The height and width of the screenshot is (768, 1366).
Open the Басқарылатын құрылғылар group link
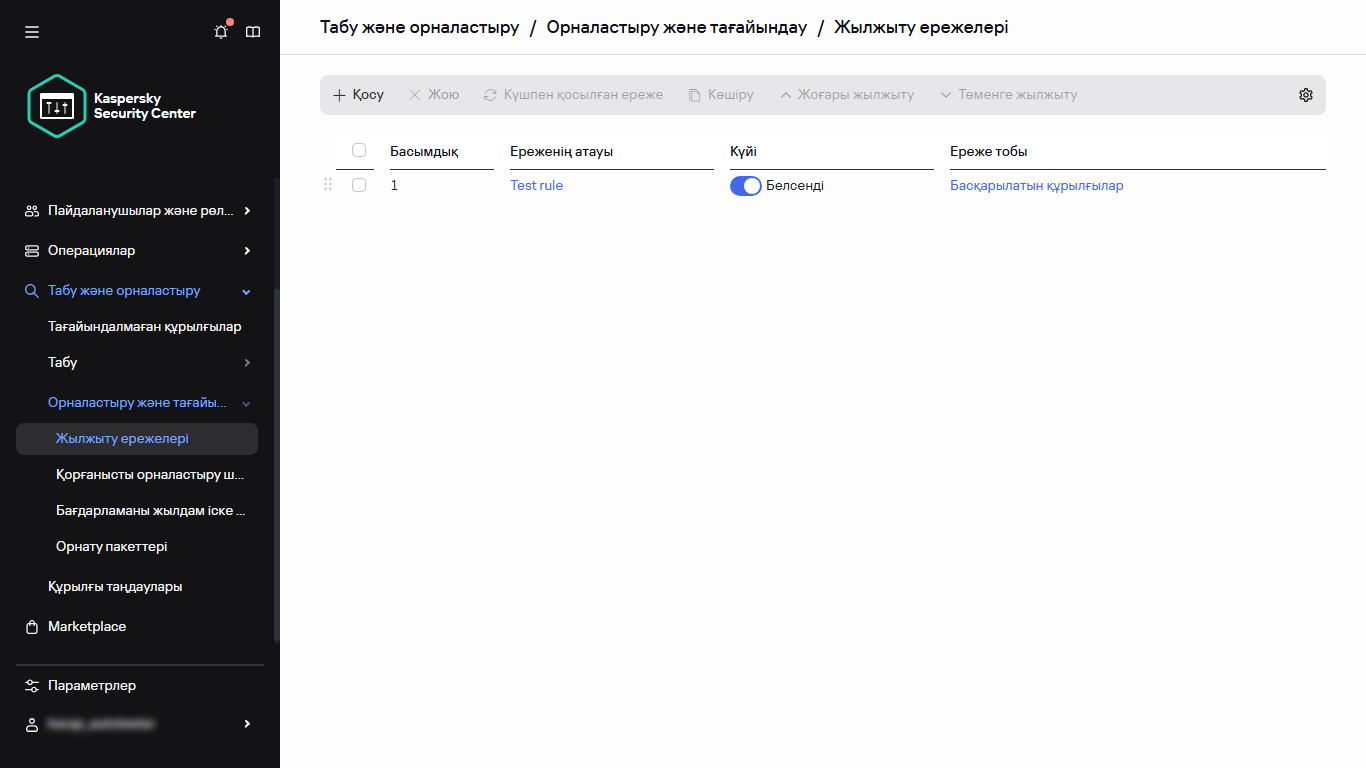[x=1036, y=186]
